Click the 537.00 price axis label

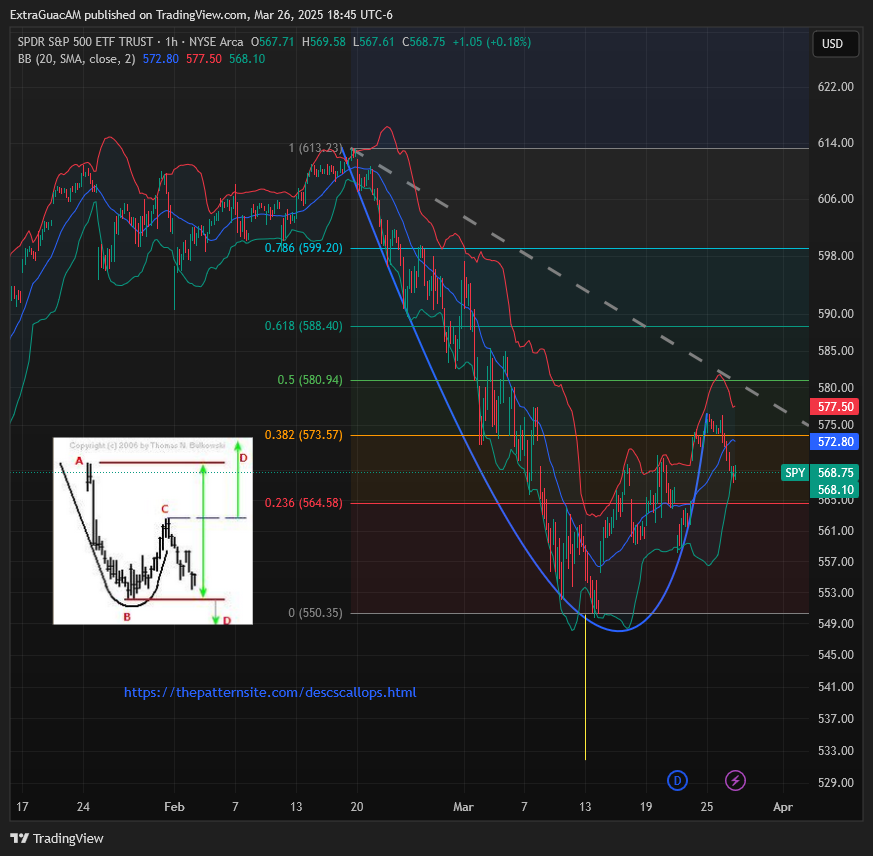click(835, 718)
